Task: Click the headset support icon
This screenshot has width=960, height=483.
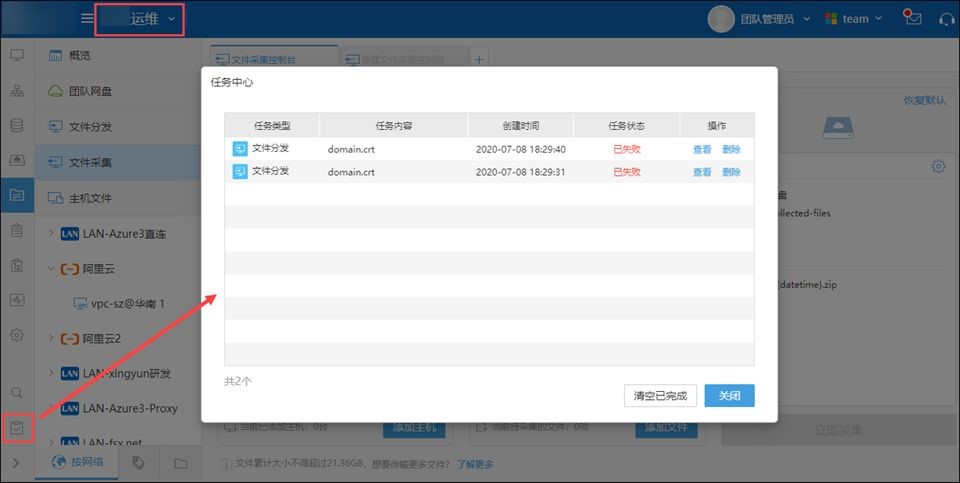Action: tap(946, 19)
